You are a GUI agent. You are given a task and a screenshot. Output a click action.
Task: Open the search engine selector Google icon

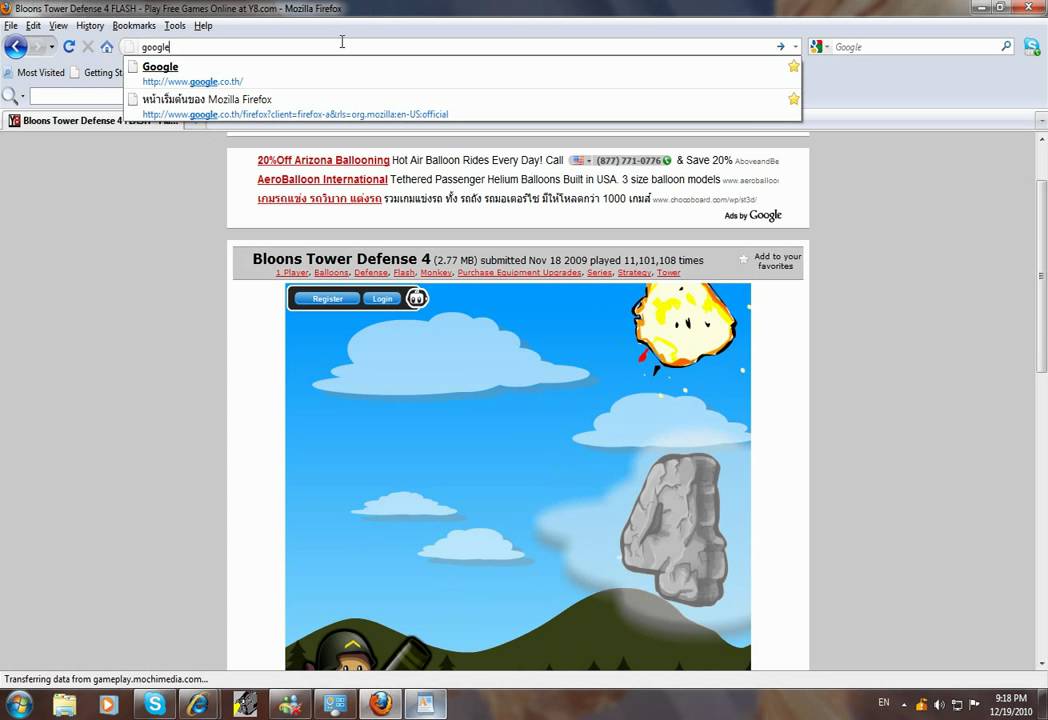point(819,47)
